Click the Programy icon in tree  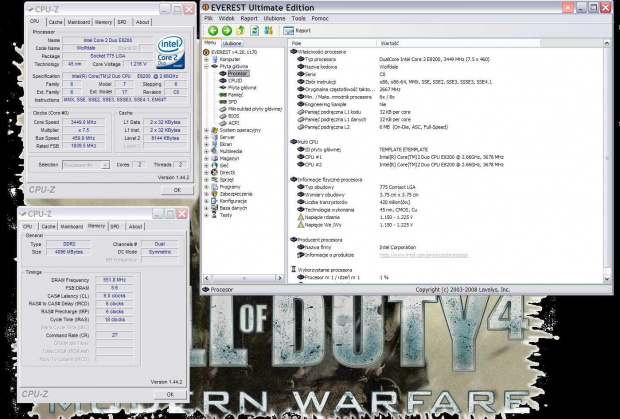click(214, 187)
